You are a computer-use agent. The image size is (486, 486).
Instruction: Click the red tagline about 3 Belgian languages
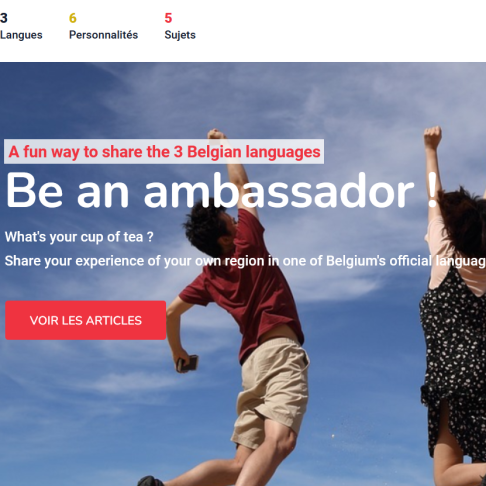(x=164, y=152)
